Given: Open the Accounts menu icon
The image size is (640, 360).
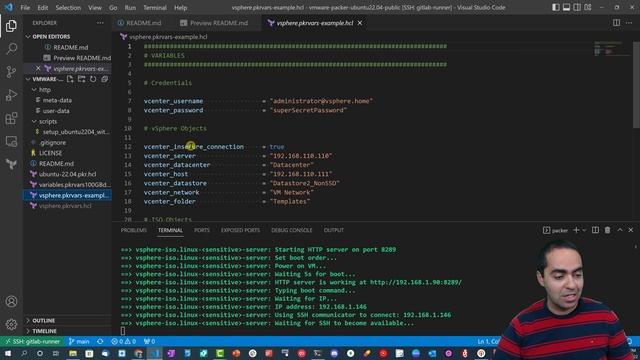Looking at the screenshot, I should click(x=11, y=301).
